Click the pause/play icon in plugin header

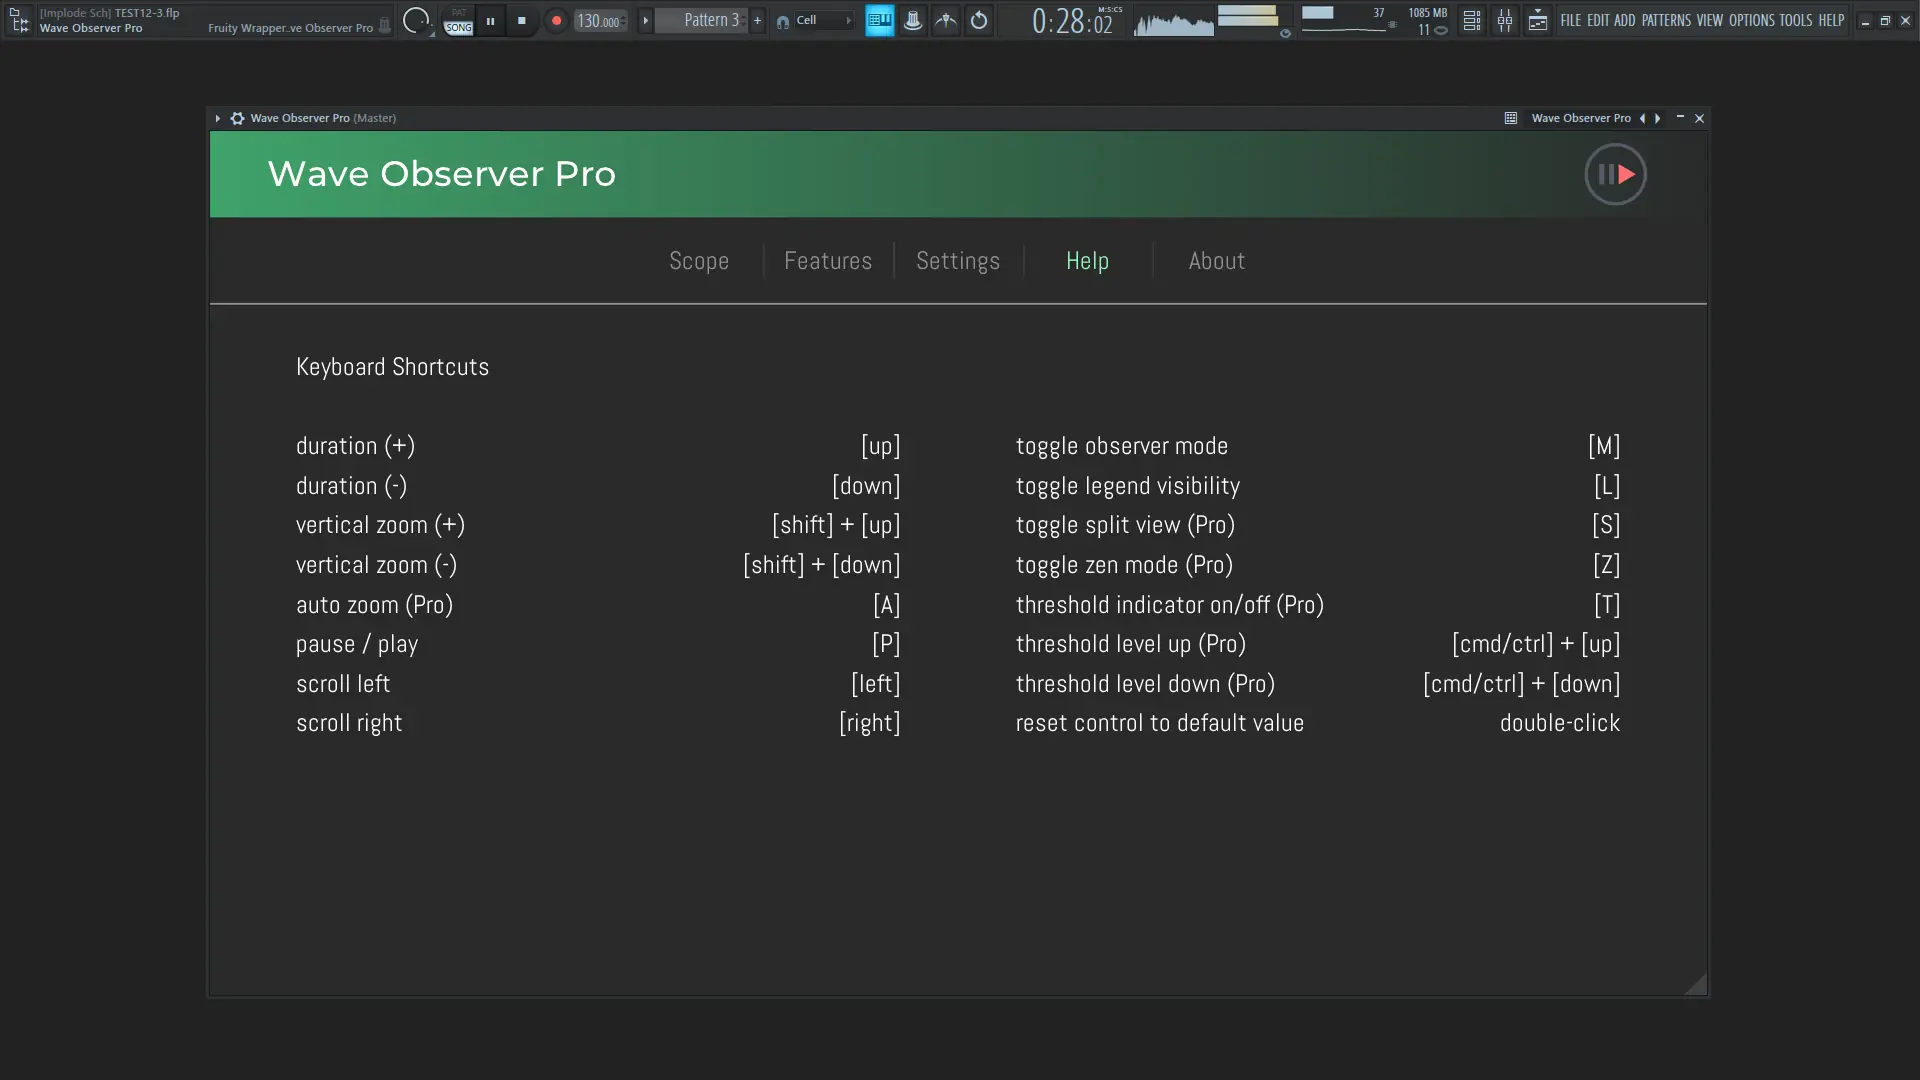click(1614, 174)
